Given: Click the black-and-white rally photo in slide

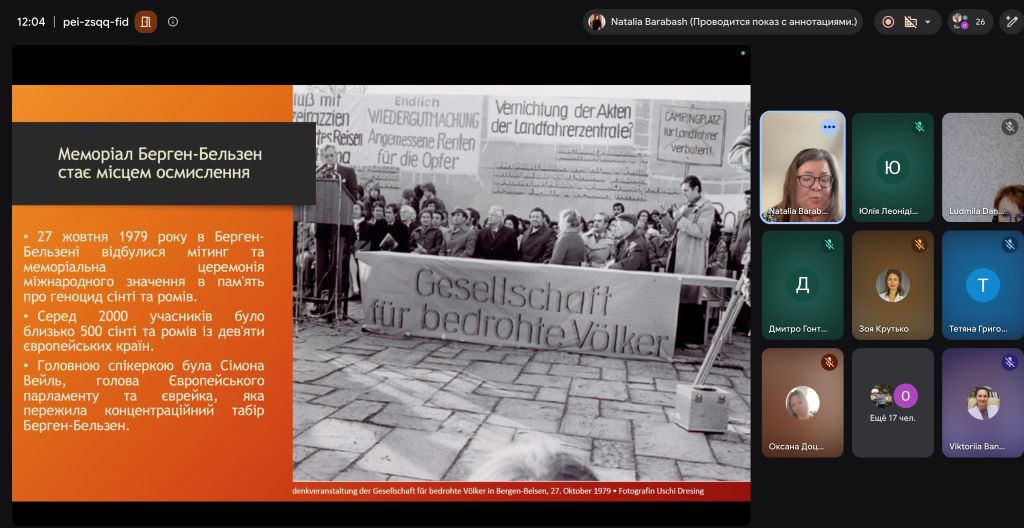Looking at the screenshot, I should pos(521,283).
